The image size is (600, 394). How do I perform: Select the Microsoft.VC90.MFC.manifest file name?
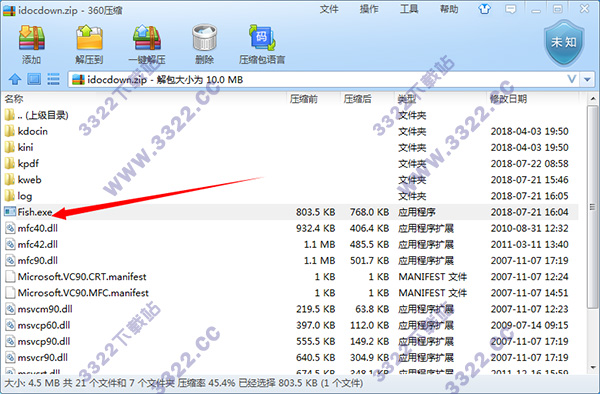83,293
